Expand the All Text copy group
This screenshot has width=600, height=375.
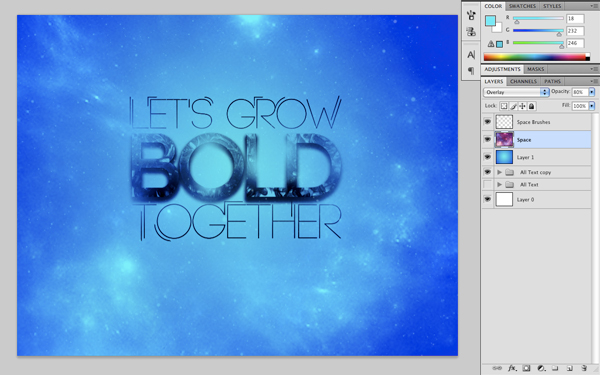click(499, 173)
